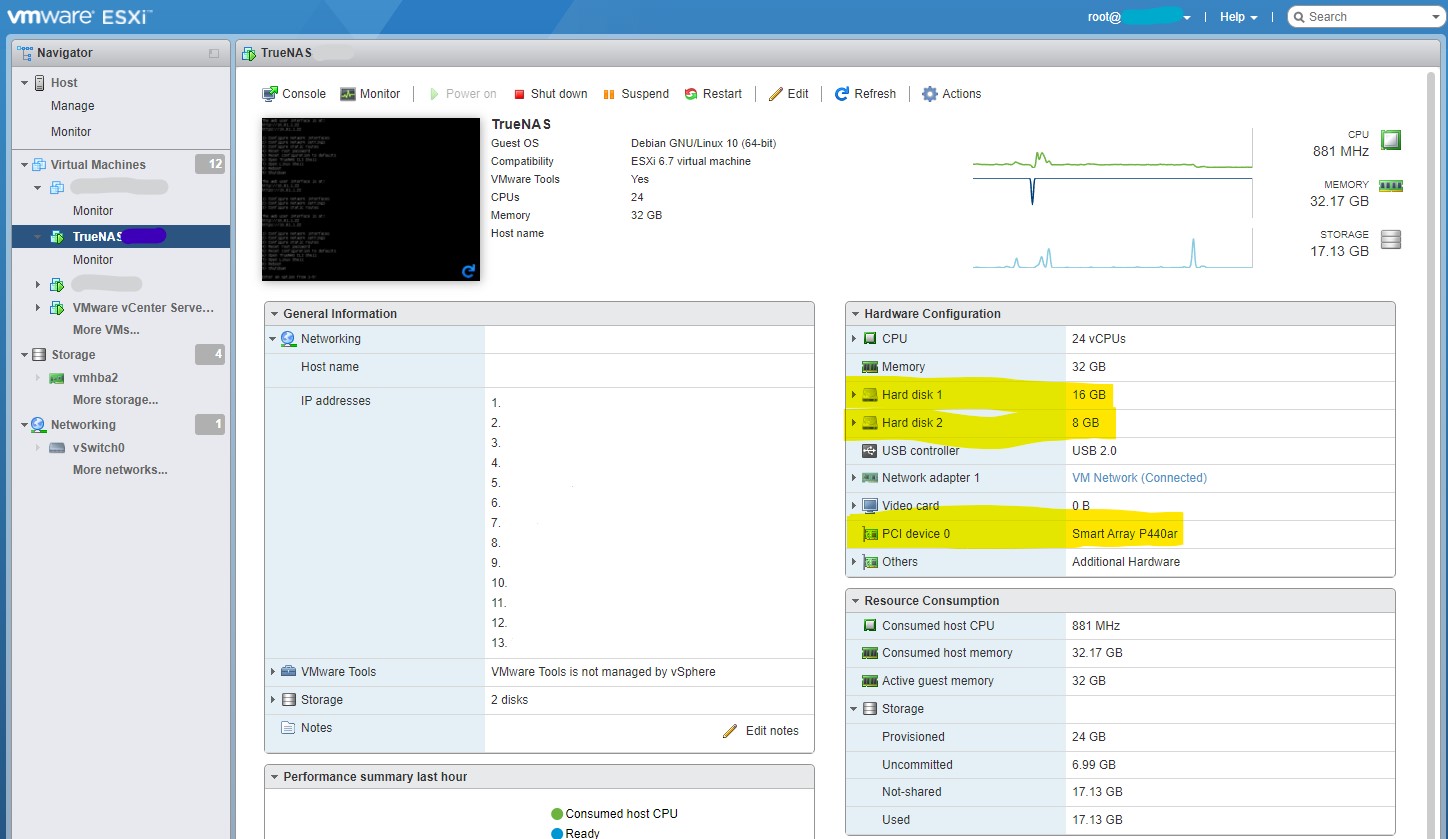Expand the Video card row
This screenshot has width=1448, height=839.
pyautogui.click(x=853, y=506)
